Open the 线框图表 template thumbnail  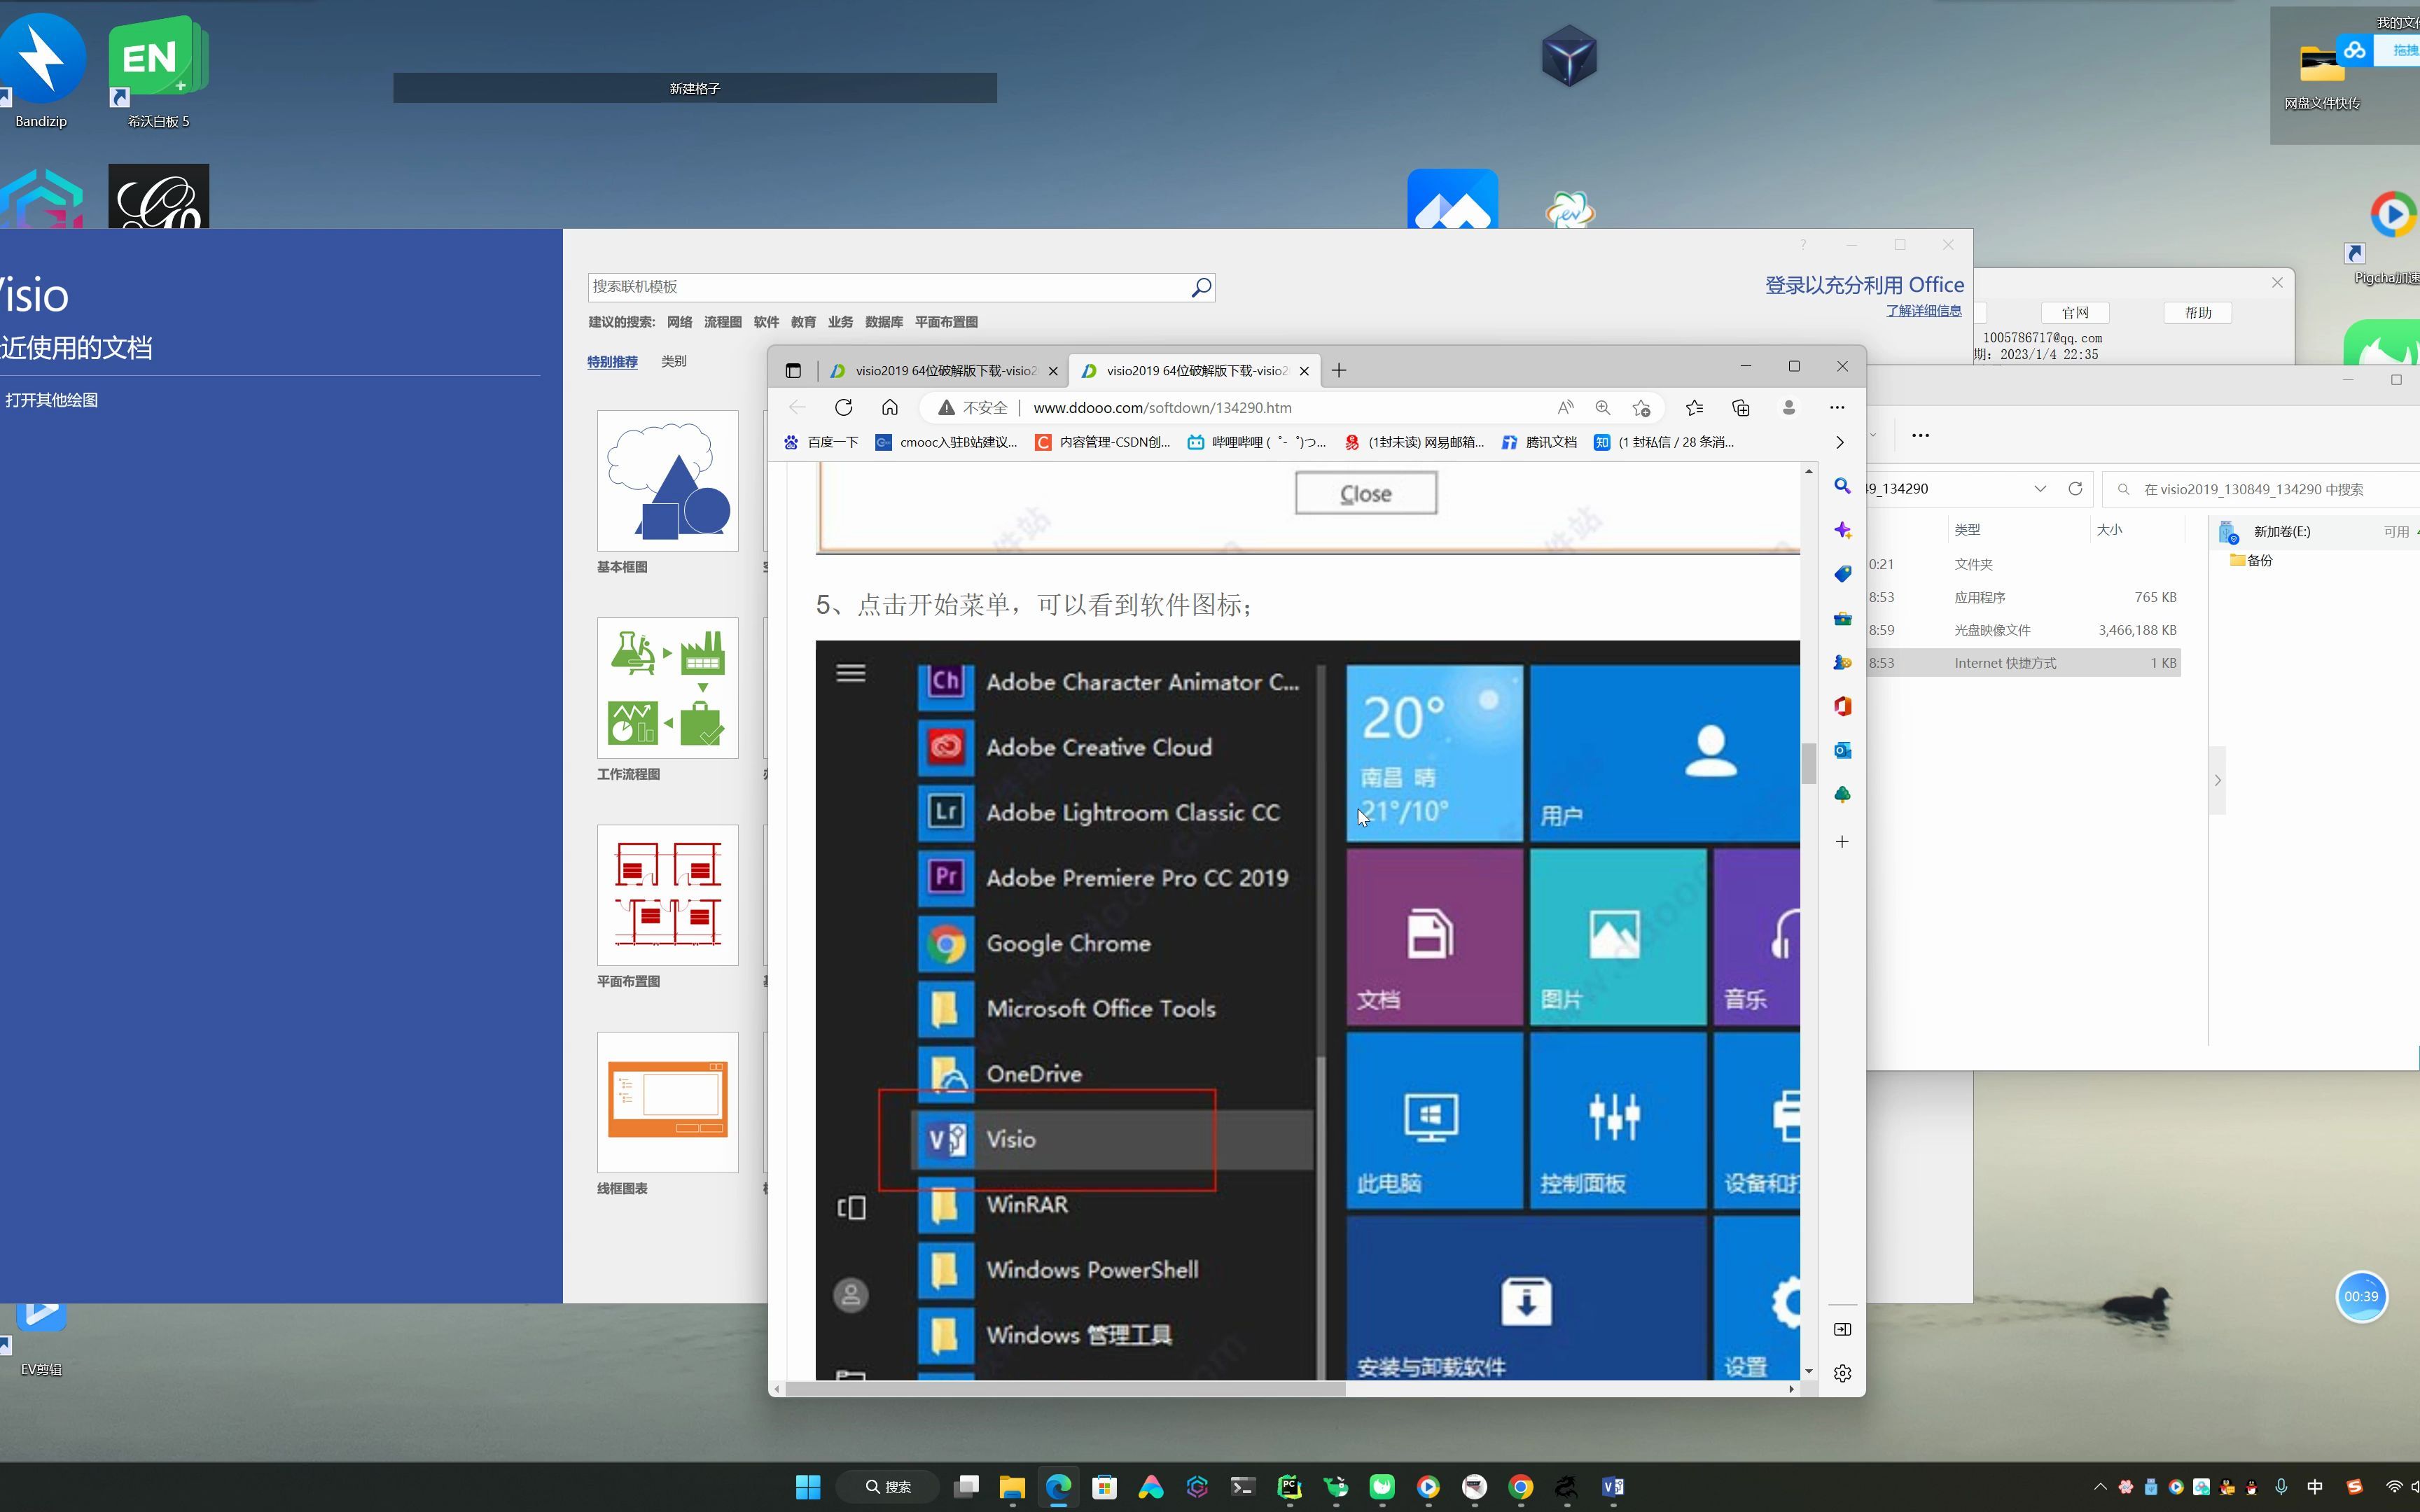tap(667, 1102)
